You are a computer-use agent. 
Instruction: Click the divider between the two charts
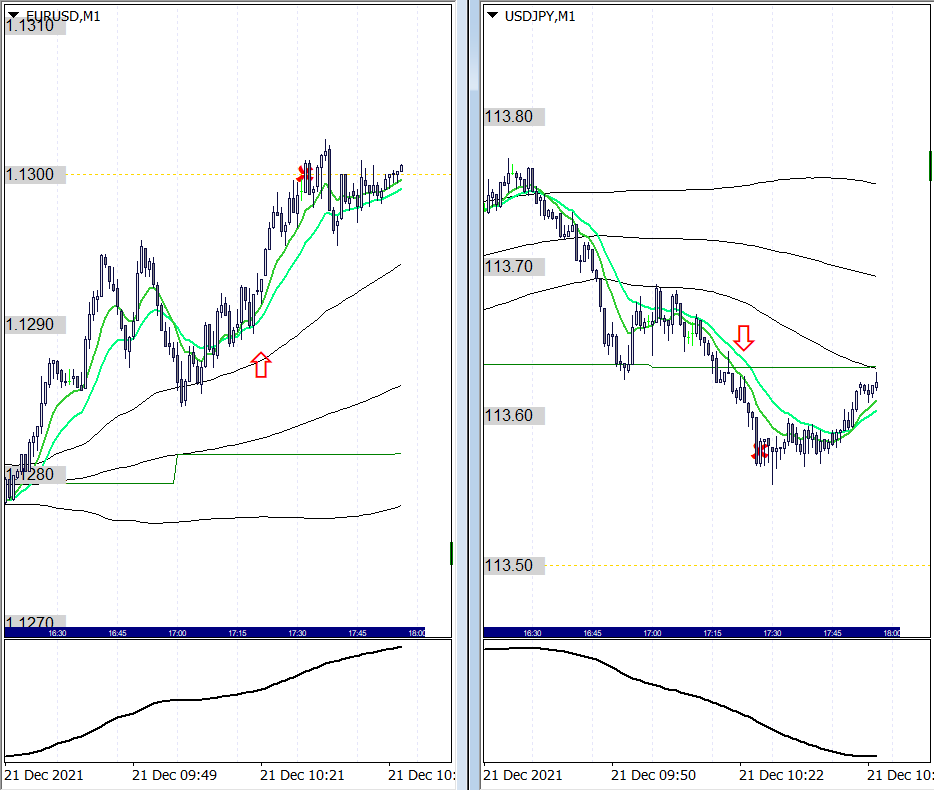click(468, 395)
